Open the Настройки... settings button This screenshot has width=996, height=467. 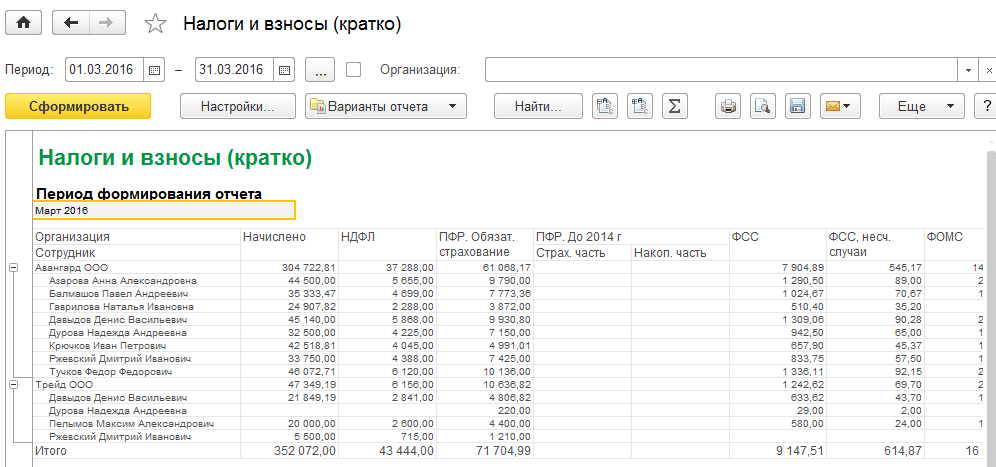(237, 106)
